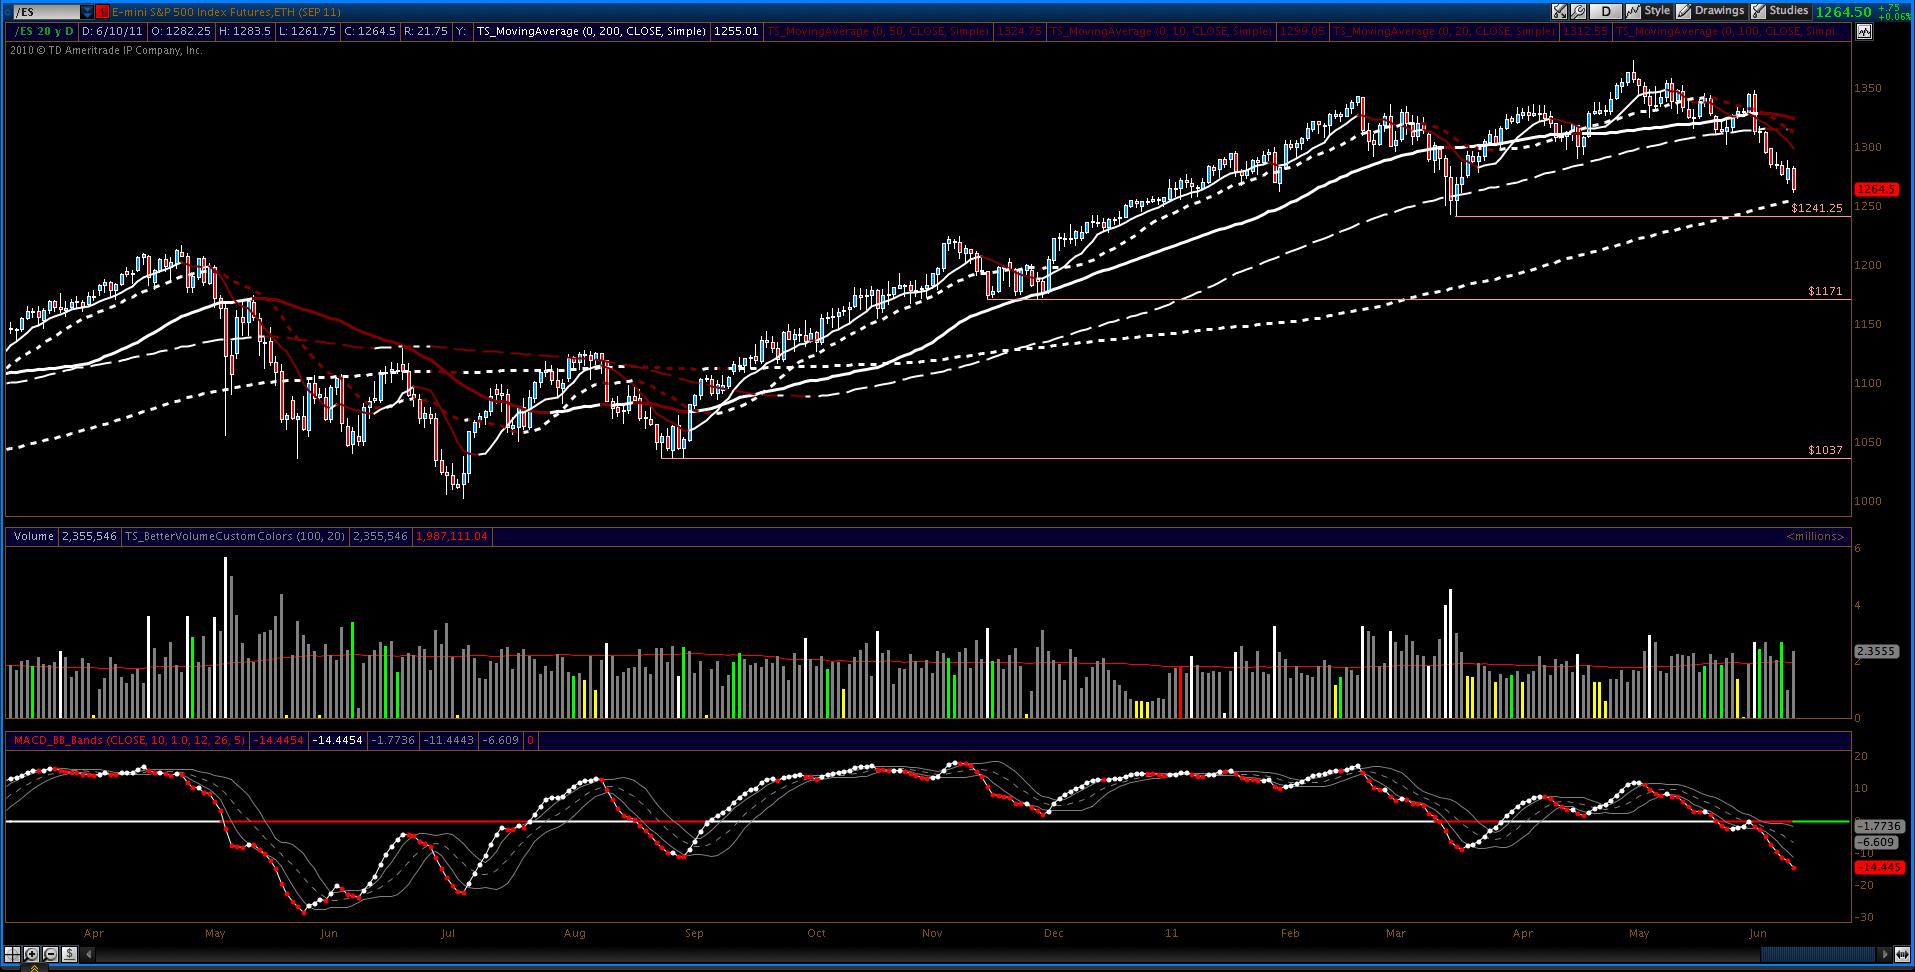Click the L: 1261.75 low value
Image resolution: width=1915 pixels, height=972 pixels.
point(308,32)
